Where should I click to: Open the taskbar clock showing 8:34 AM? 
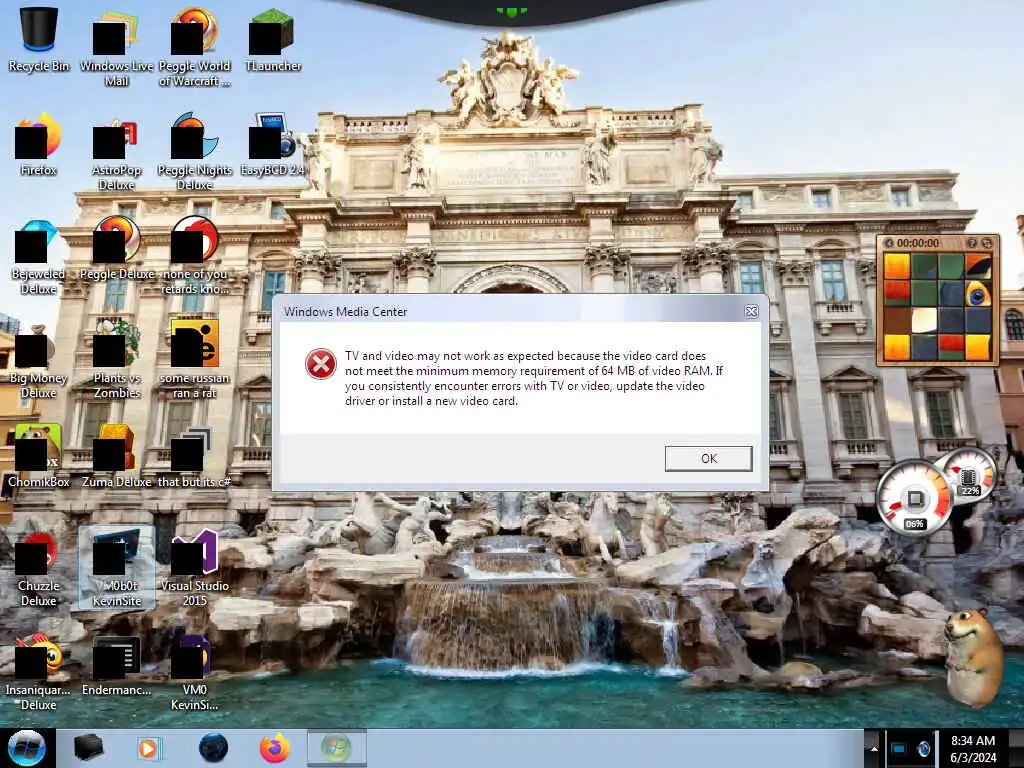pyautogui.click(x=973, y=749)
